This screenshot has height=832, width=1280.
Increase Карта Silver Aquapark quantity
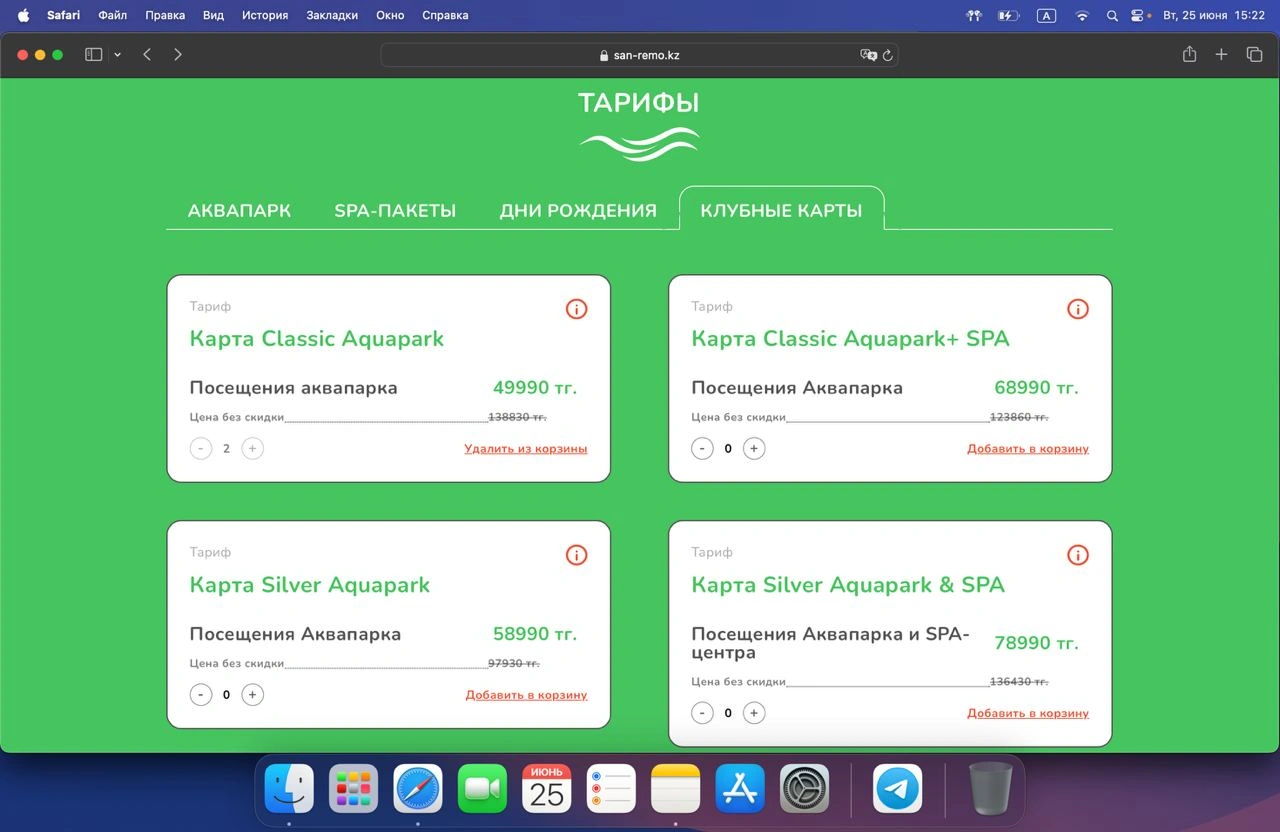tap(253, 695)
